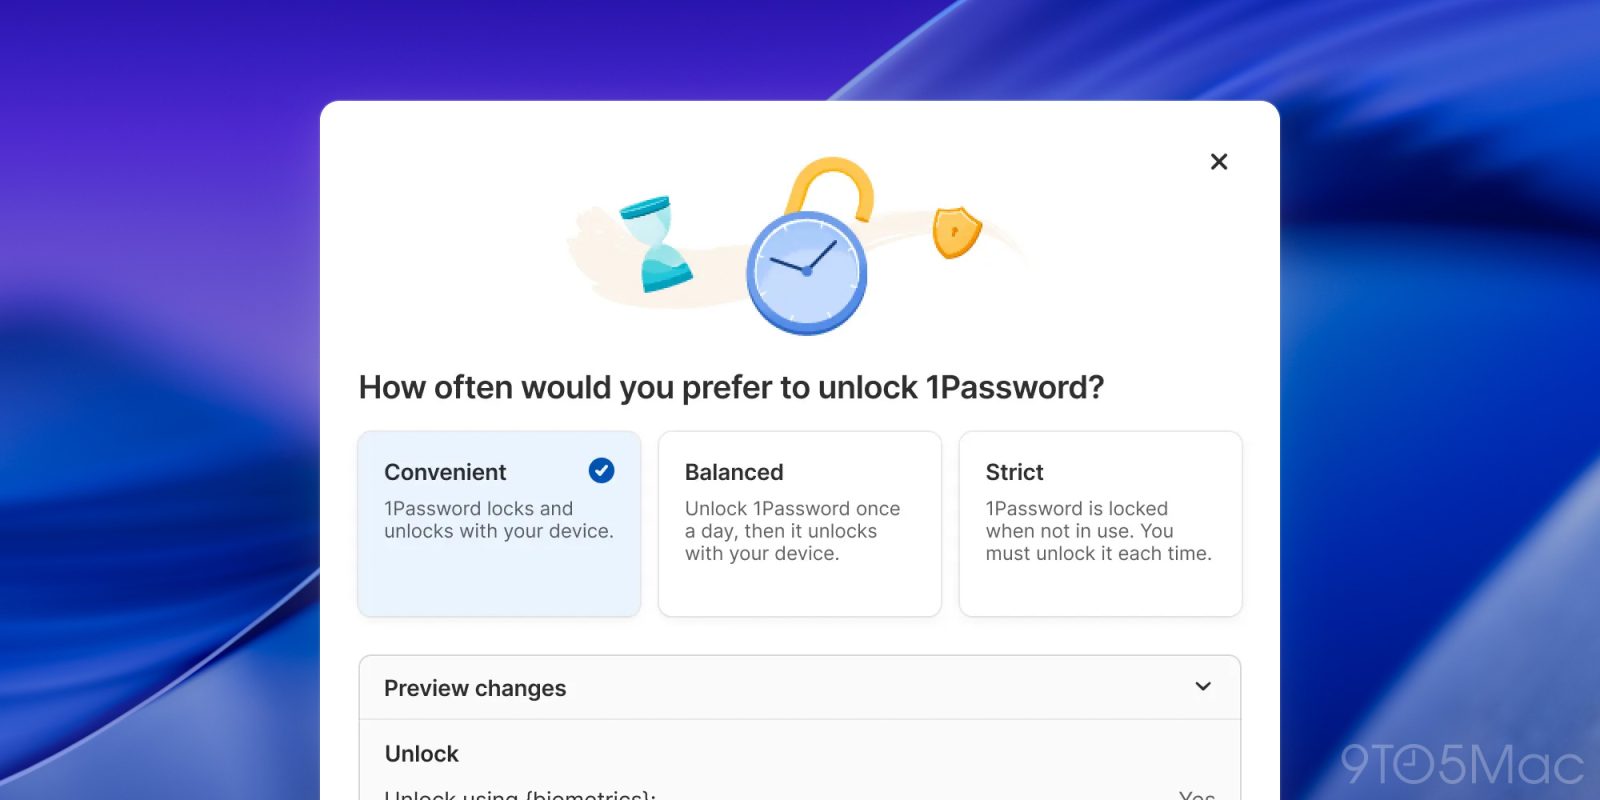Collapse Preview changes using the chevron arrow
Image resolution: width=1600 pixels, height=800 pixels.
point(1203,687)
